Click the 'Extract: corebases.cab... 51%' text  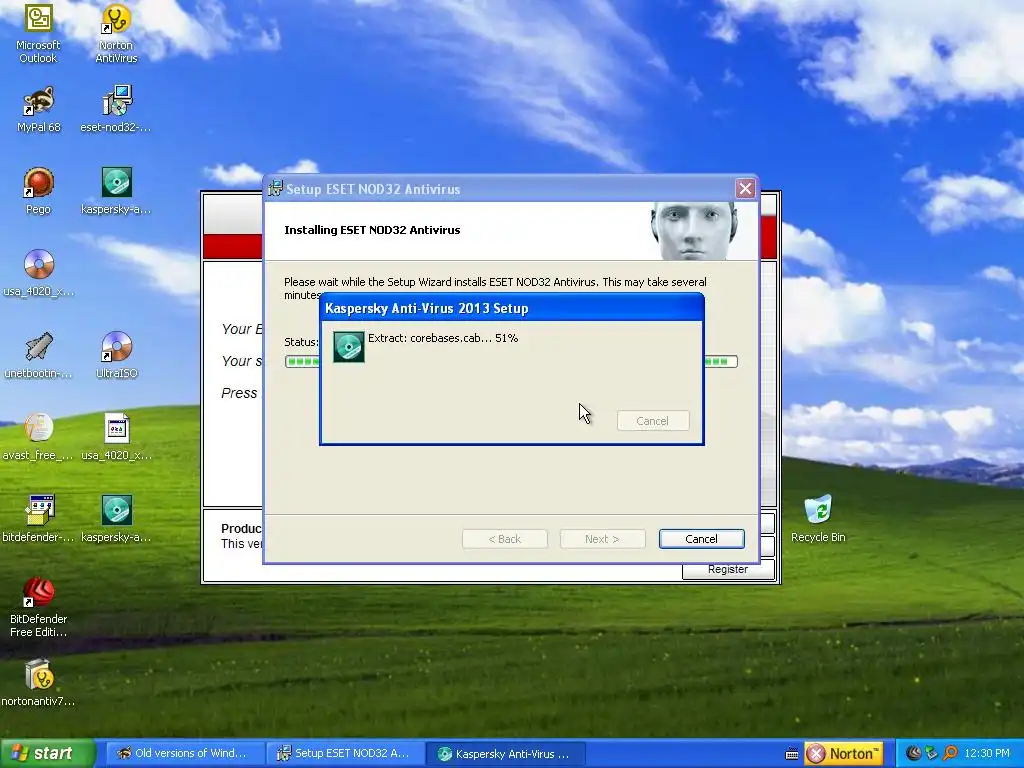[443, 338]
